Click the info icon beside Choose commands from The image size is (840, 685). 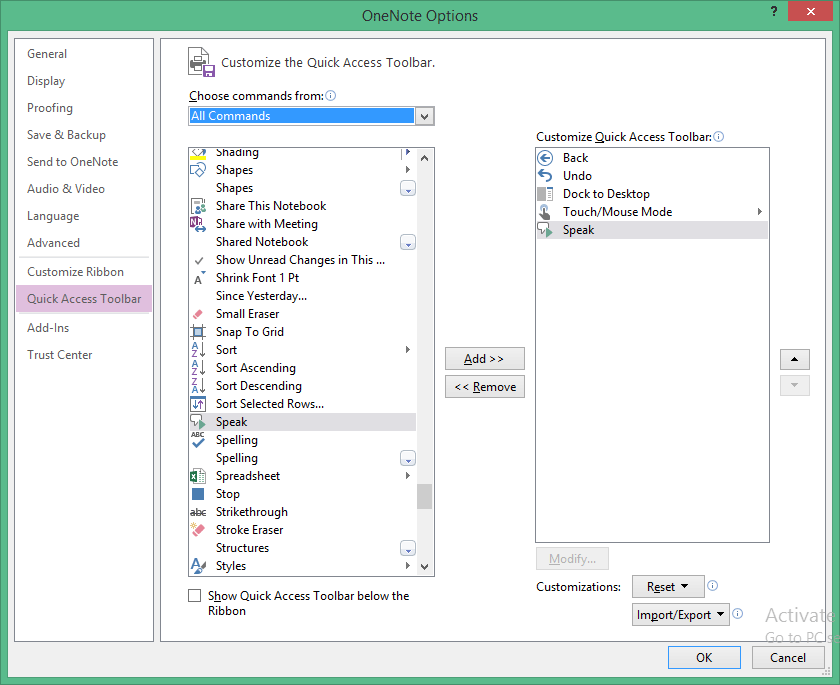click(x=331, y=96)
